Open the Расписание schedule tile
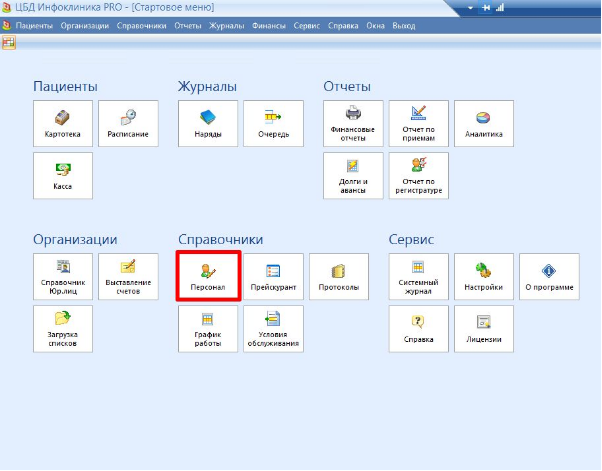This screenshot has width=602, height=471. (128, 124)
